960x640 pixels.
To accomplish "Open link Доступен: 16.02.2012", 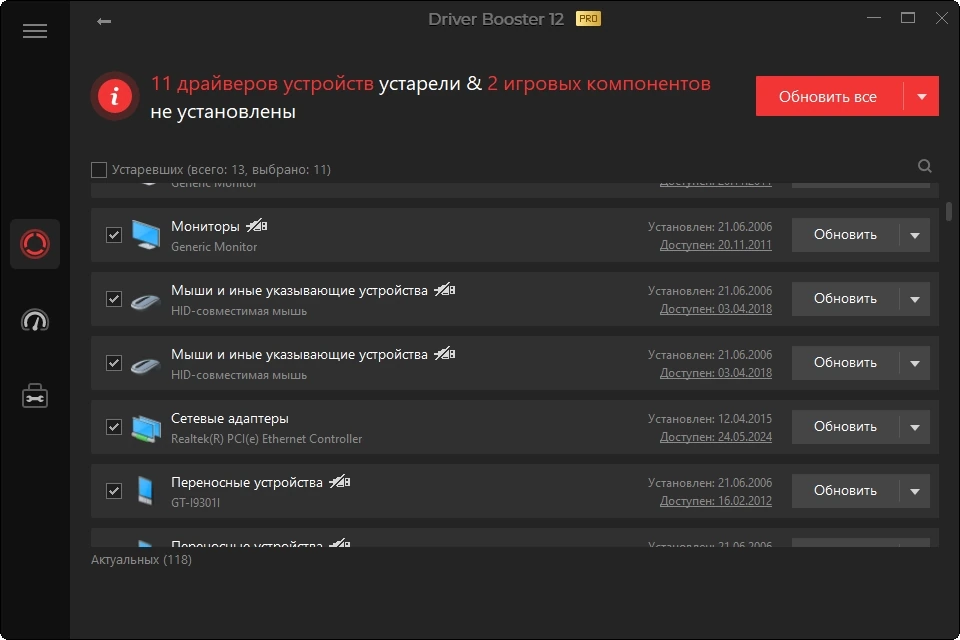I will click(x=716, y=501).
